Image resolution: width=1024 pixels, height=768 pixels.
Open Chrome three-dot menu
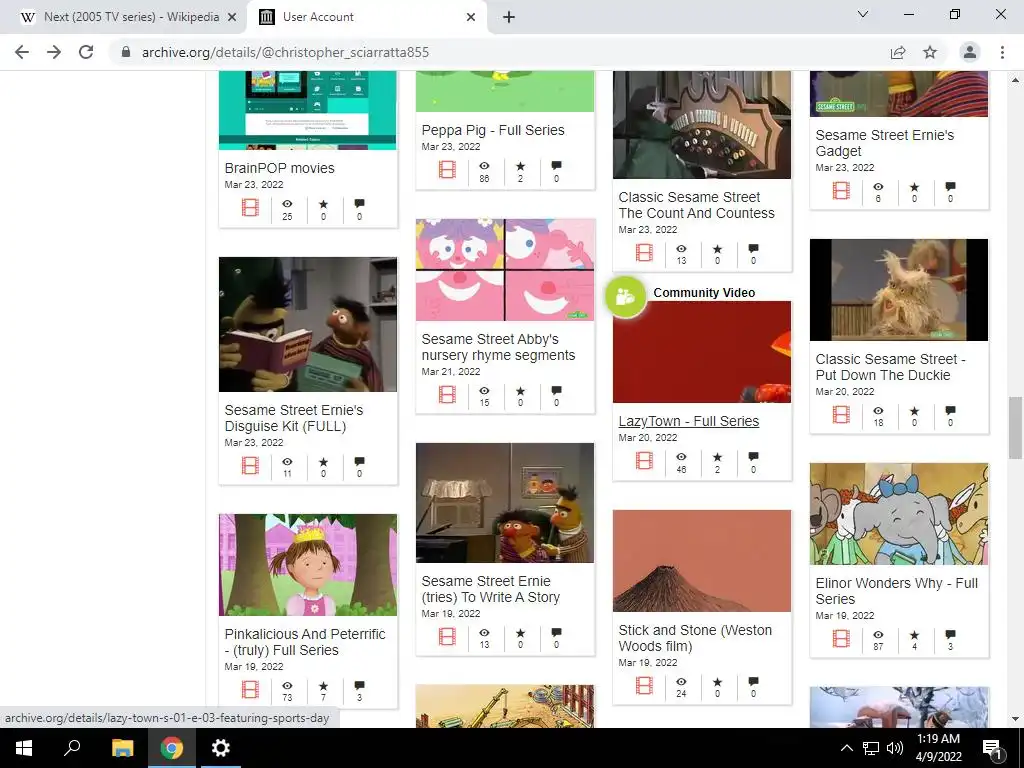[1002, 52]
